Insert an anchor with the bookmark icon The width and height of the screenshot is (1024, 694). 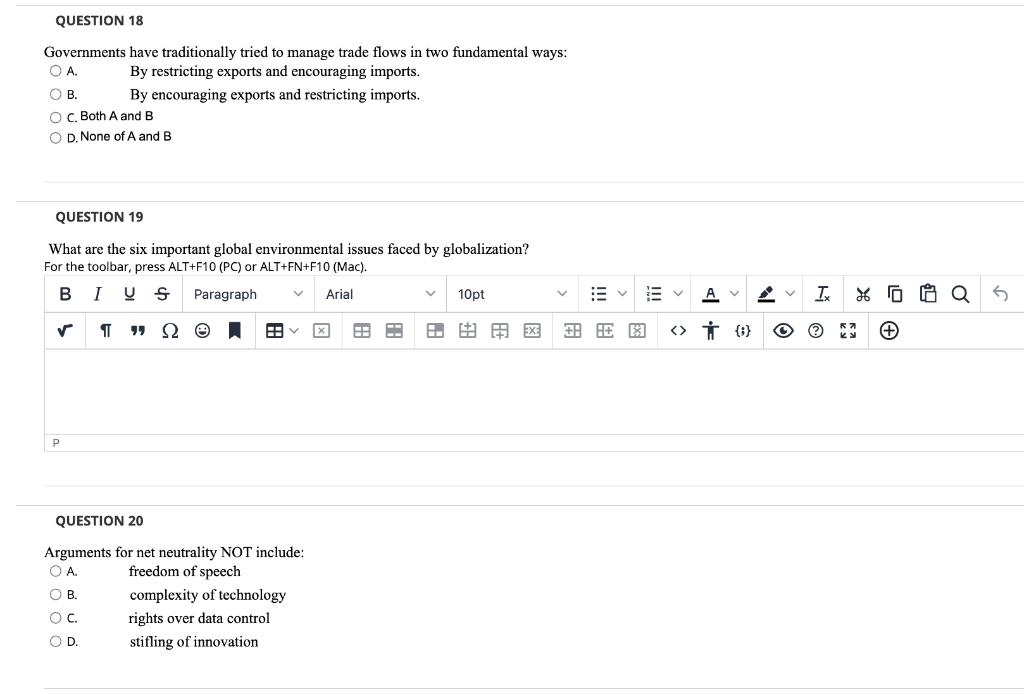[x=235, y=331]
